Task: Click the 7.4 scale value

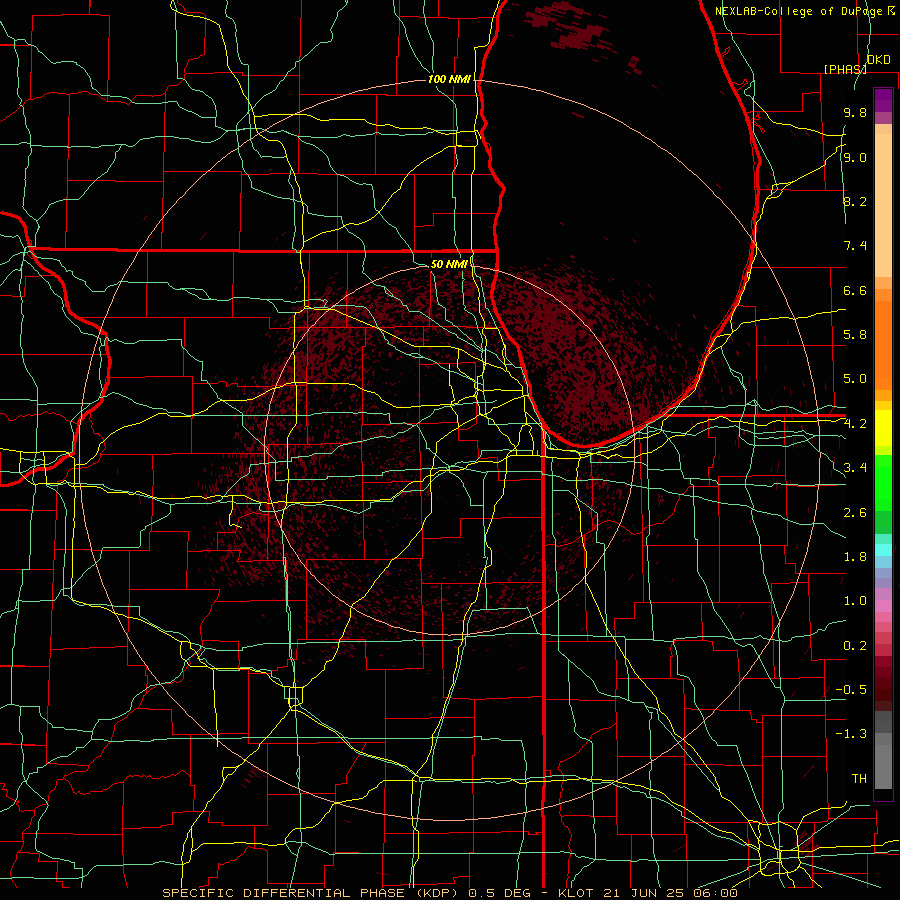Action: [x=855, y=246]
